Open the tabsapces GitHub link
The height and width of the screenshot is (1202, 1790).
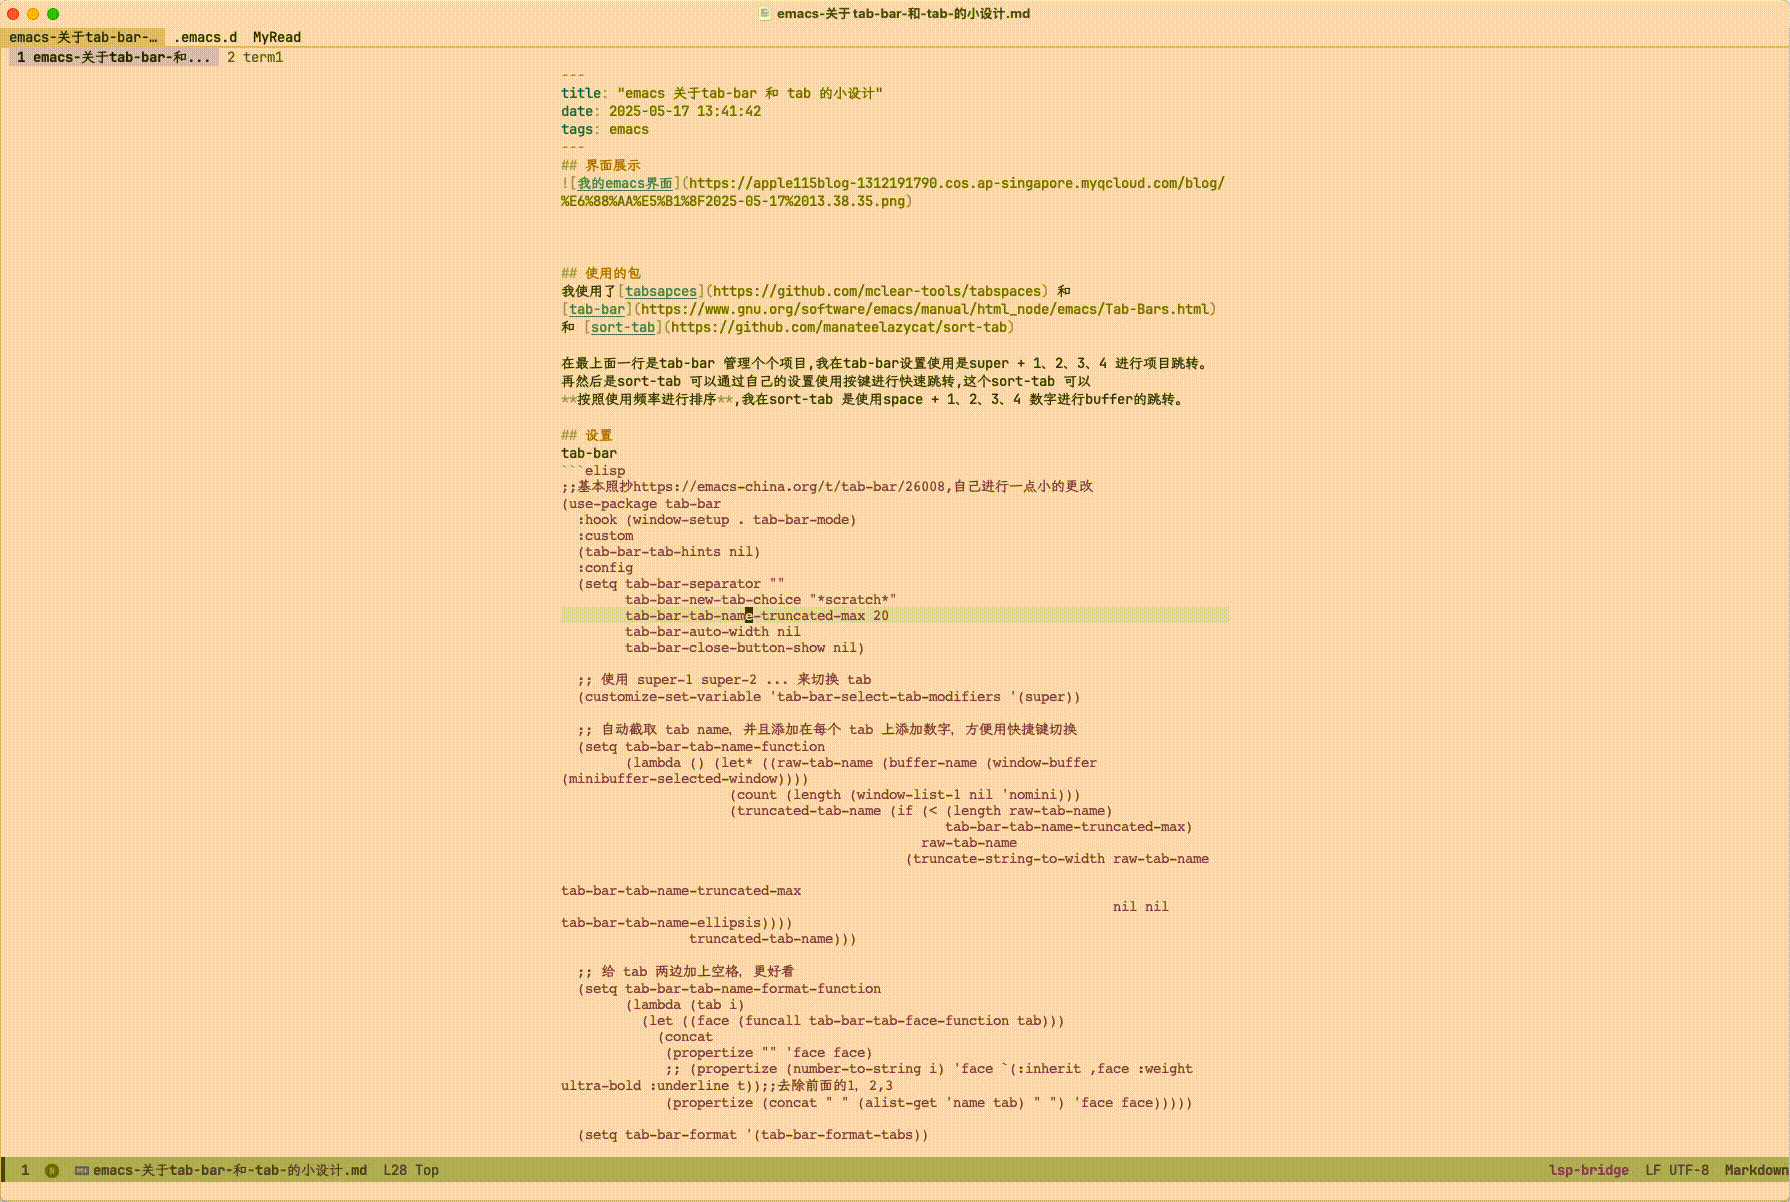660,291
